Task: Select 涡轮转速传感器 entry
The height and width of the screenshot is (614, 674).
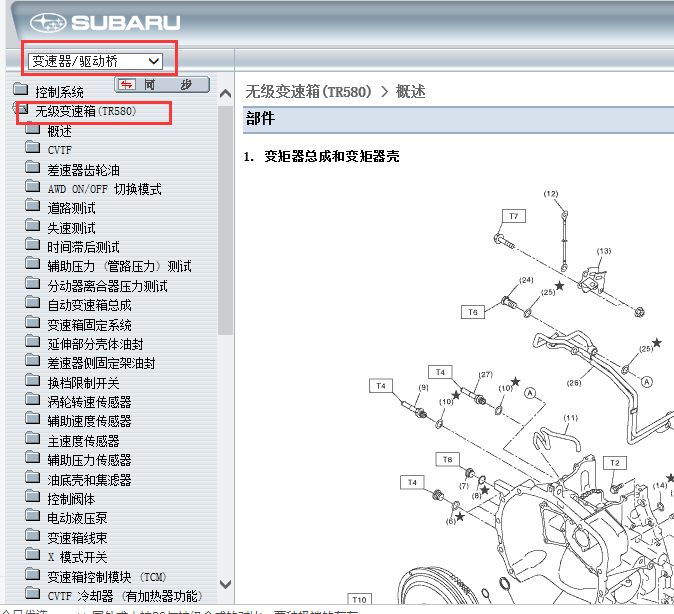Action: click(89, 402)
